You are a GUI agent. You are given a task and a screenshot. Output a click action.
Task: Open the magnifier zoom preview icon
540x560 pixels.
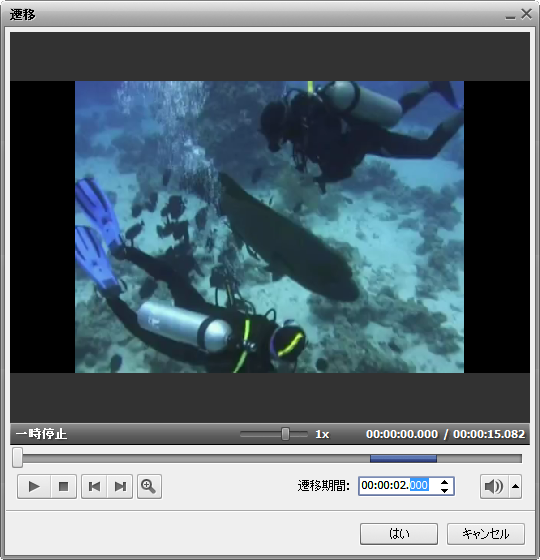(149, 486)
